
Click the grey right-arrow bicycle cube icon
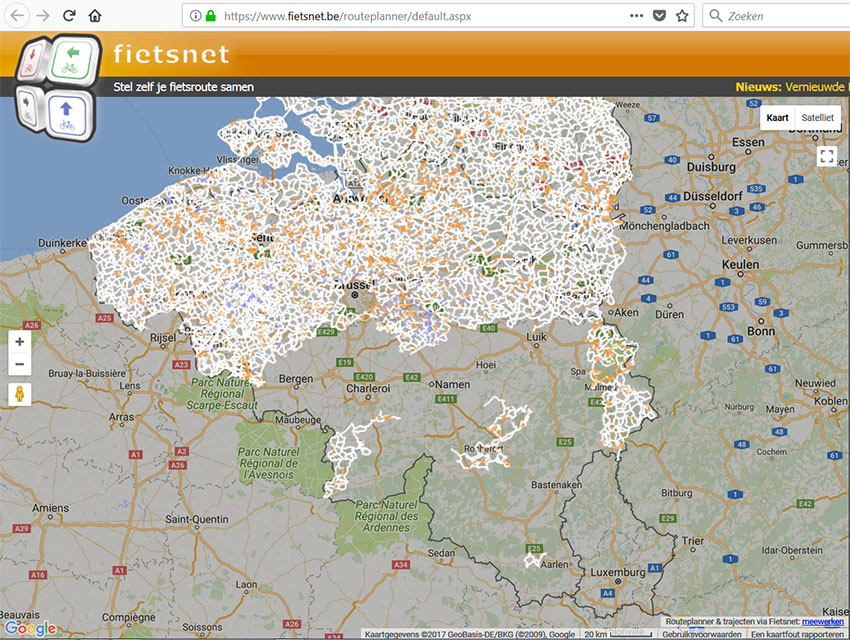(x=27, y=109)
